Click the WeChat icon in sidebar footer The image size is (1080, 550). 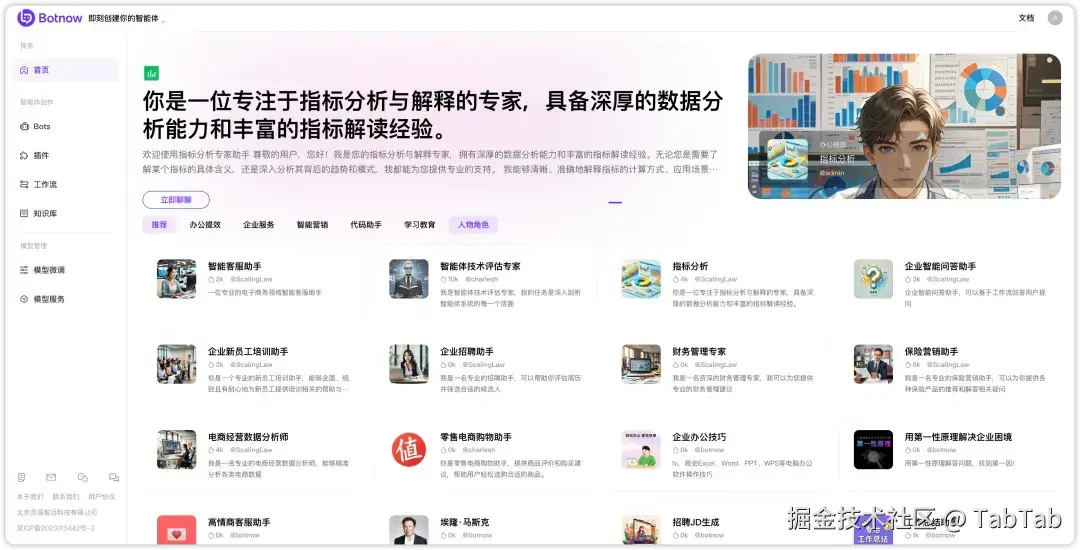(83, 477)
